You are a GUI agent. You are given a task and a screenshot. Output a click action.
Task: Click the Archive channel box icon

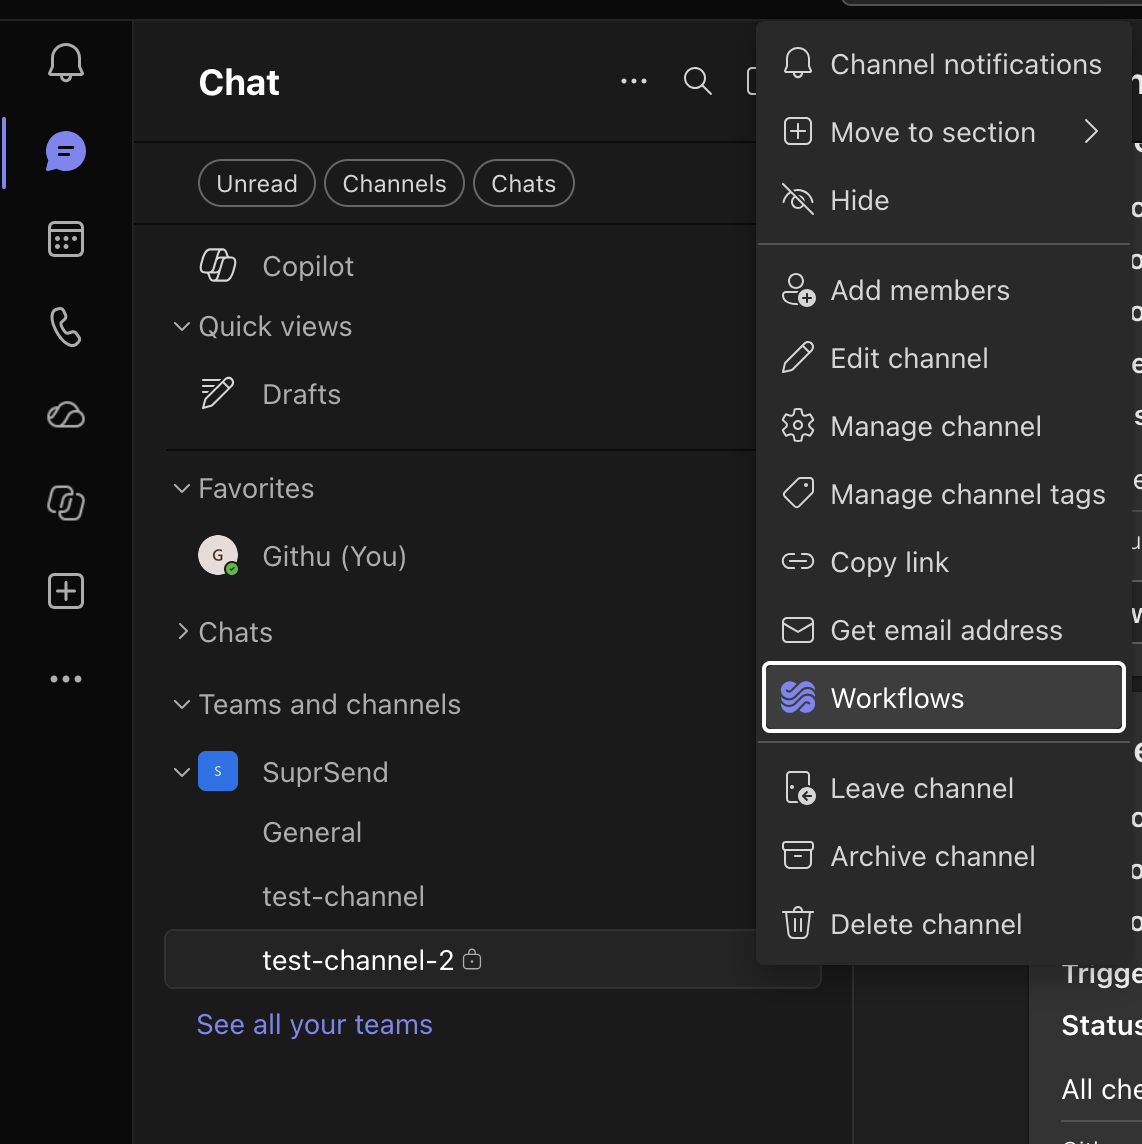pos(798,855)
